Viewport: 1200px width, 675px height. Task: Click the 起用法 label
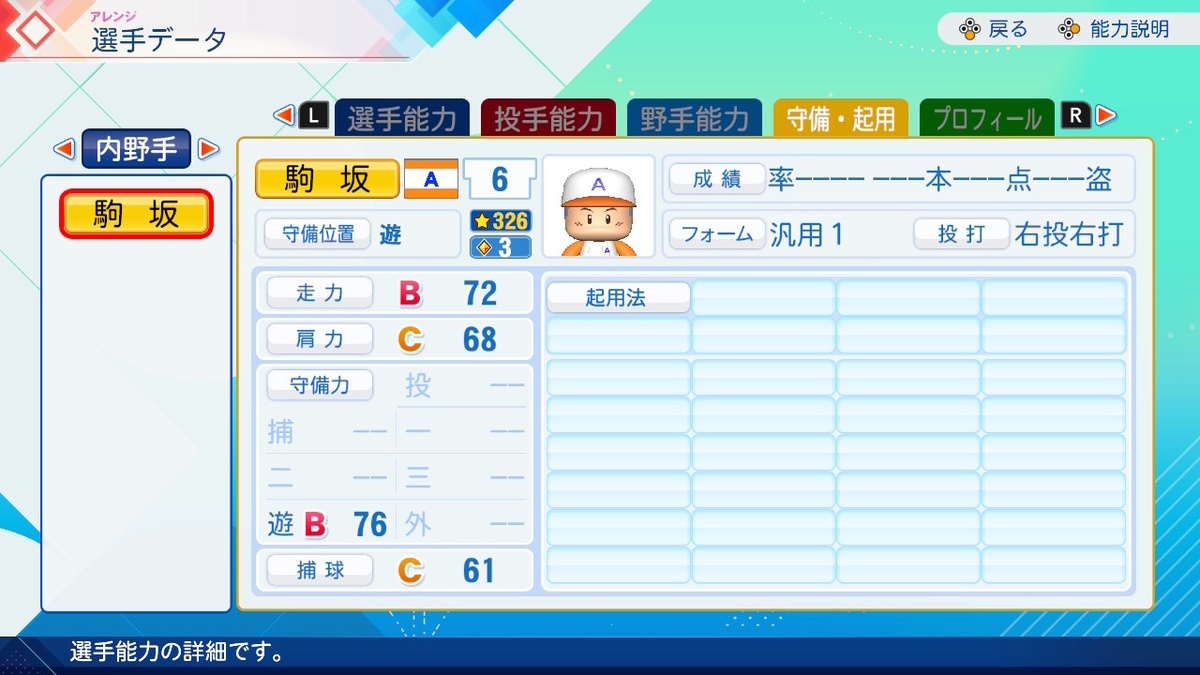pyautogui.click(x=617, y=298)
